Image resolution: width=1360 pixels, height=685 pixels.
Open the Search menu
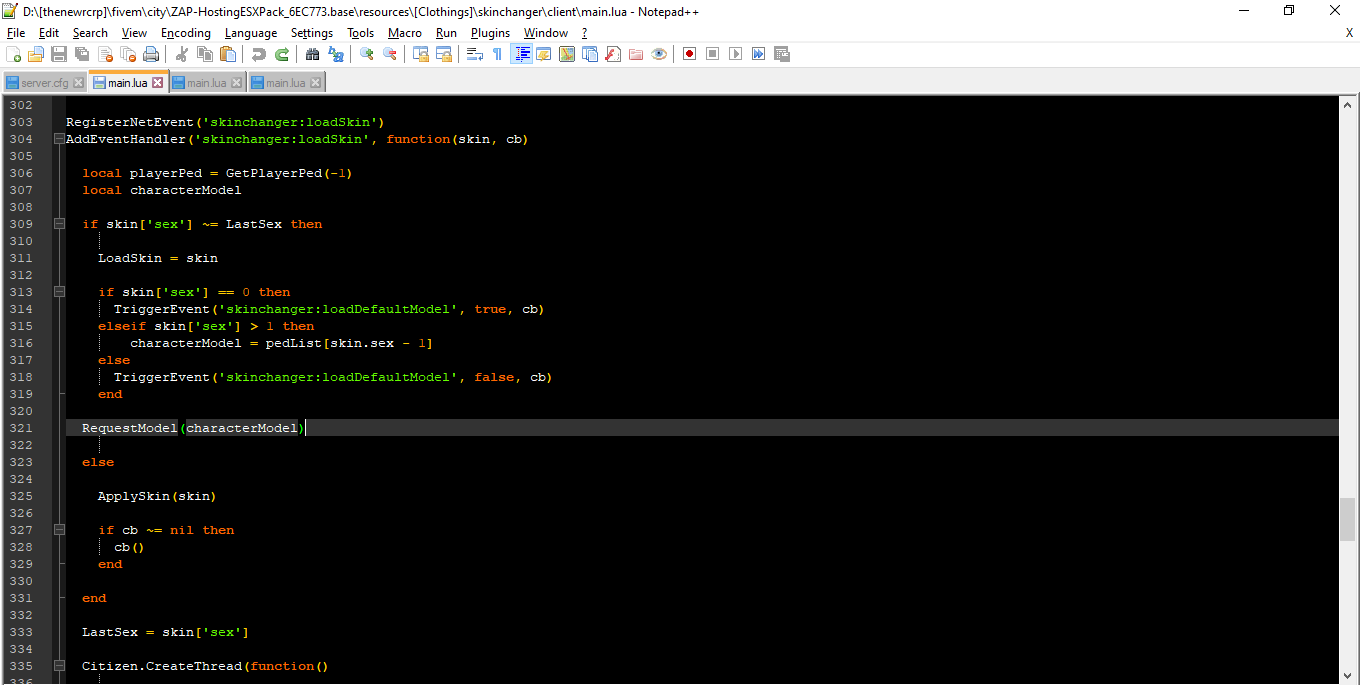point(90,33)
